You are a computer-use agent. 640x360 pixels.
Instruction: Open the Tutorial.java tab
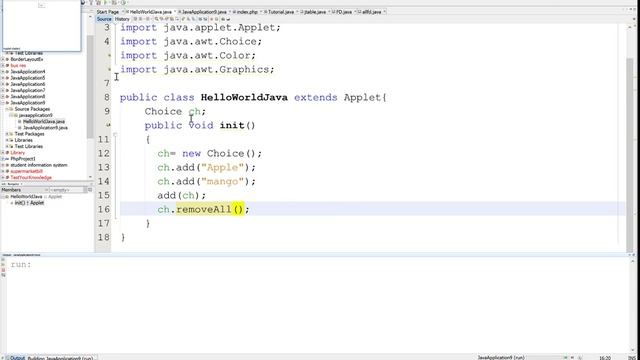point(281,12)
